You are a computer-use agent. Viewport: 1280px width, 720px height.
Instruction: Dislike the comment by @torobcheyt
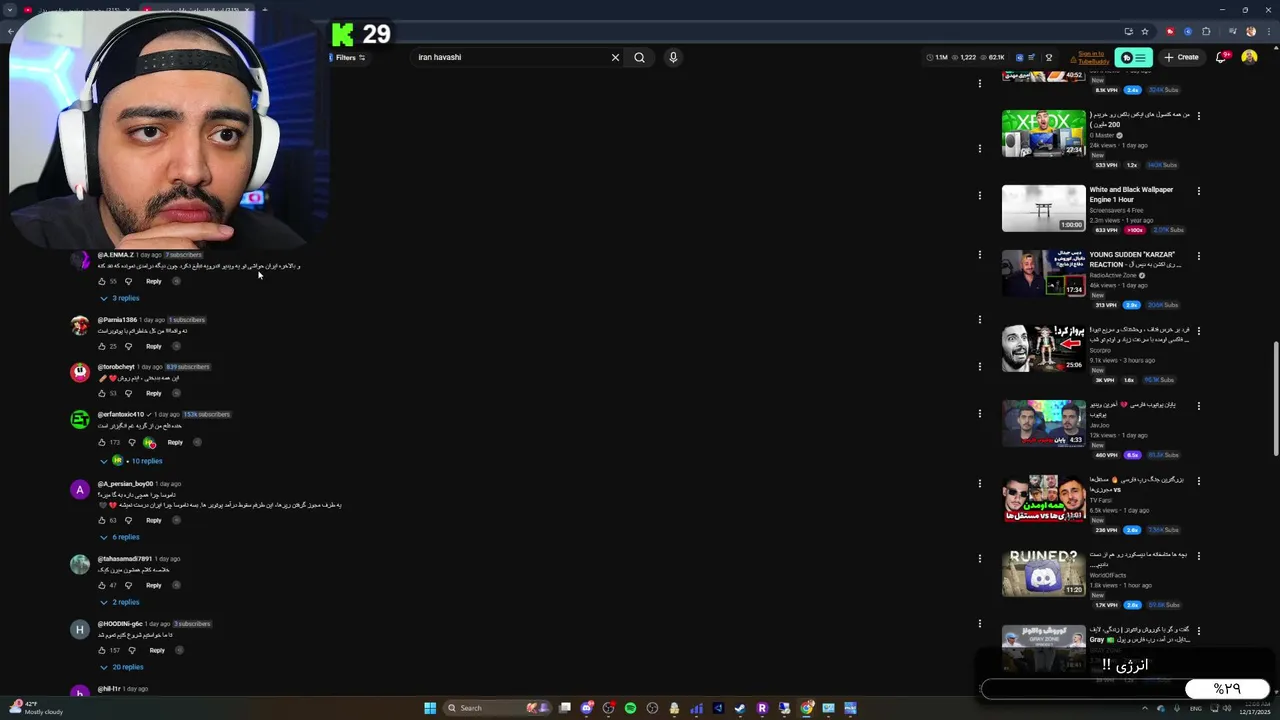(128, 393)
